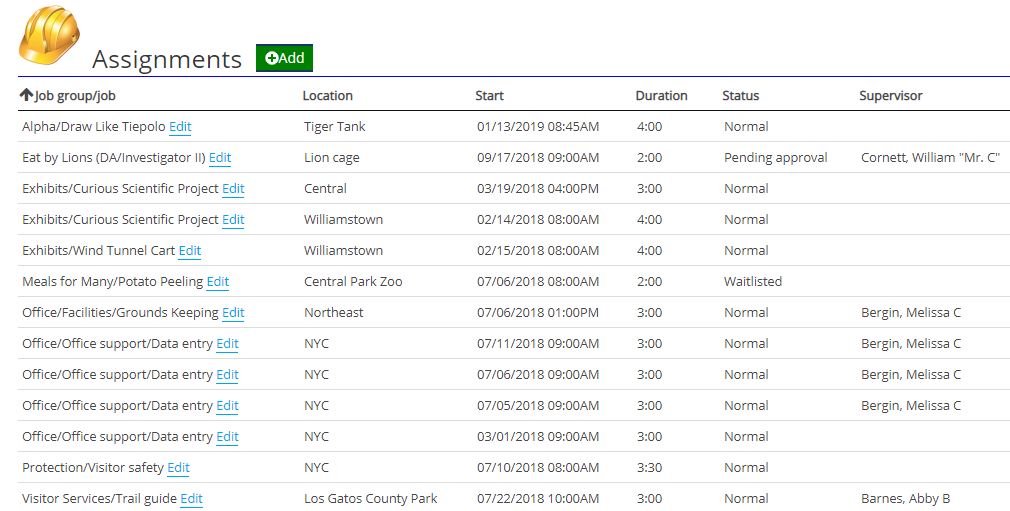Open Edit for Eat by Lions assignment
This screenshot has width=1010, height=511.
(x=220, y=158)
